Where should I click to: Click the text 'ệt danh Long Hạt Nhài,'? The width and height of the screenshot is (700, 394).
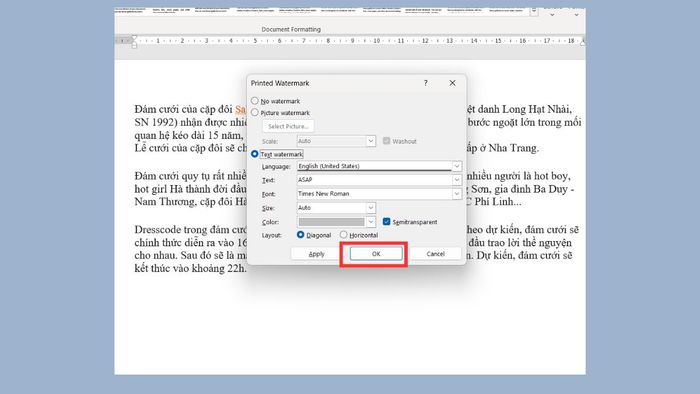pos(519,109)
